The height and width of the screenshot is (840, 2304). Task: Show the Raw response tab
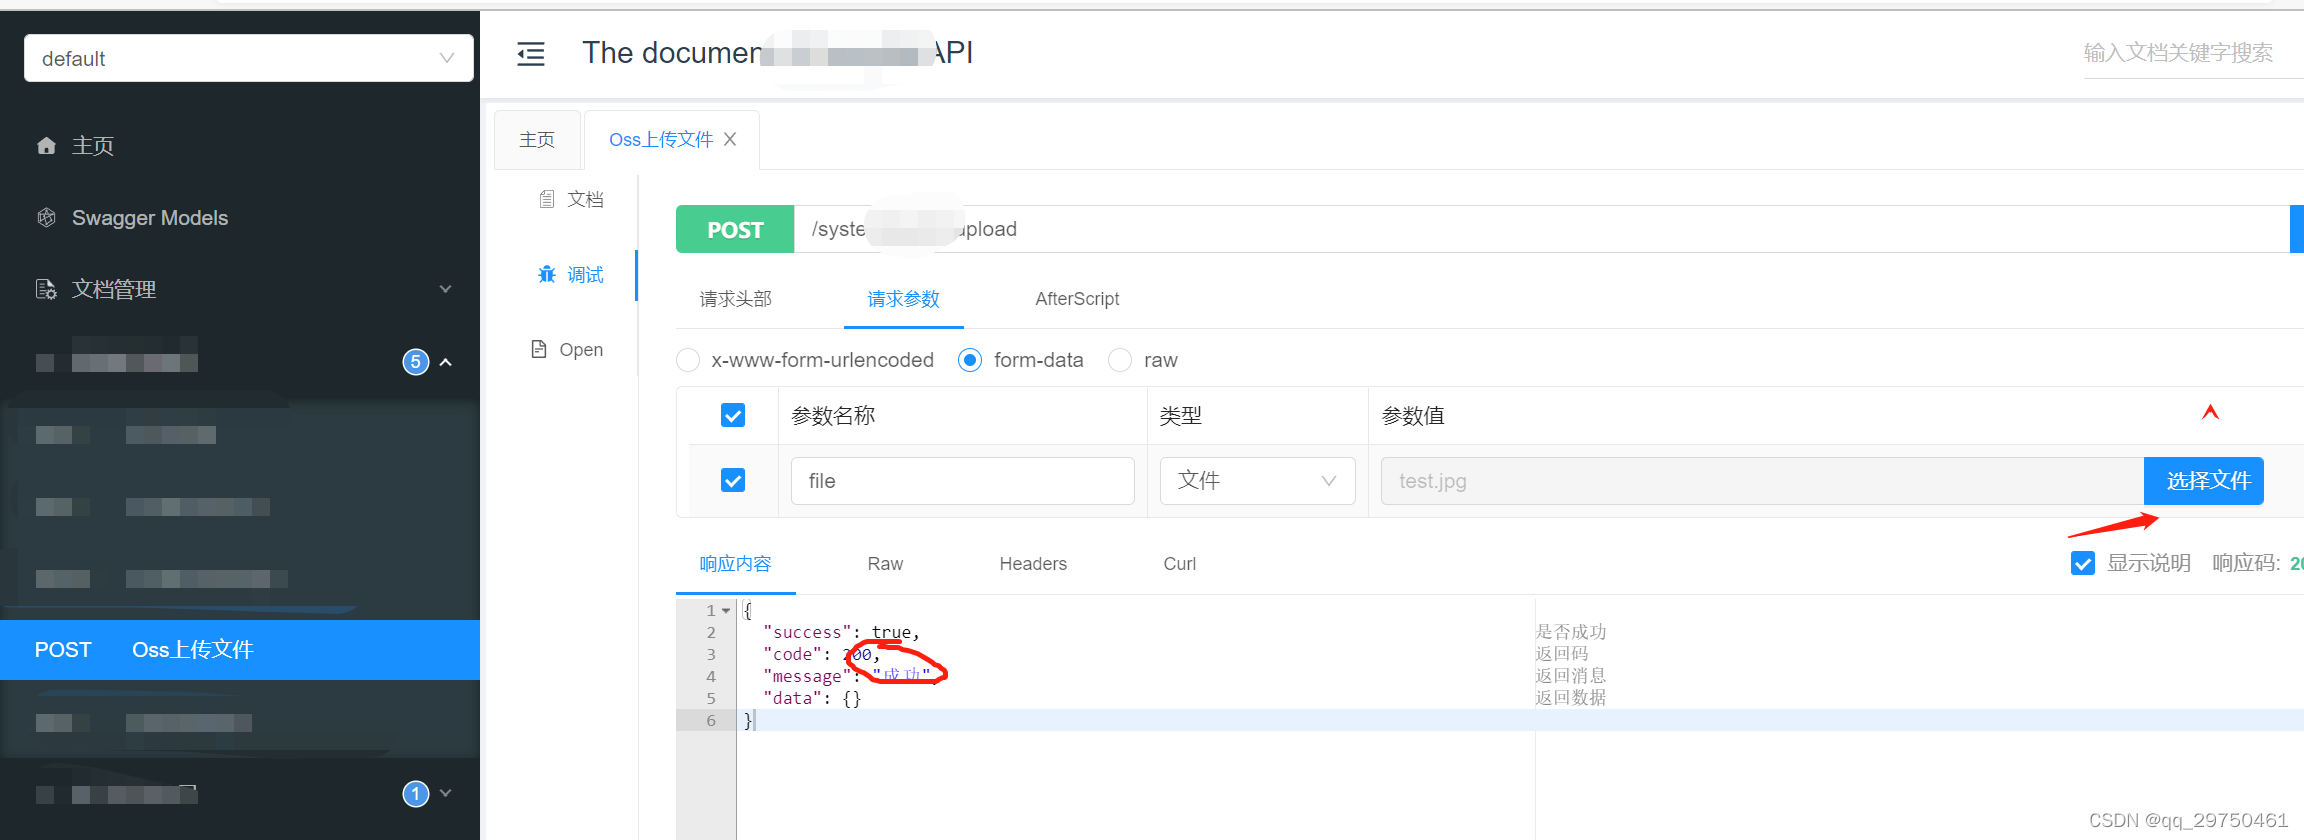pyautogui.click(x=885, y=564)
